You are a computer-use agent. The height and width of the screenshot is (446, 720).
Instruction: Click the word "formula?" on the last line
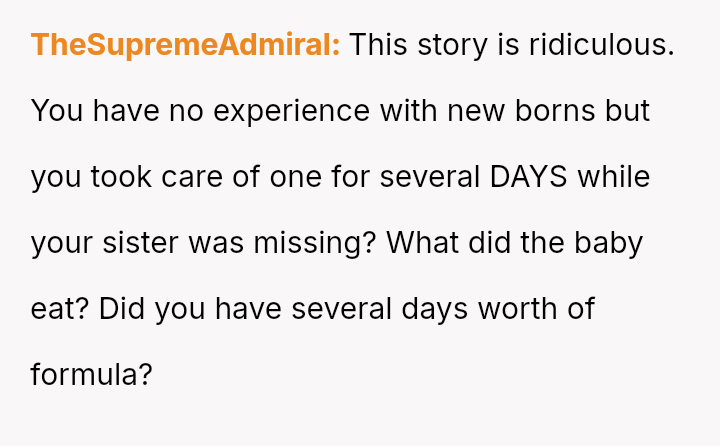pyautogui.click(x=92, y=375)
